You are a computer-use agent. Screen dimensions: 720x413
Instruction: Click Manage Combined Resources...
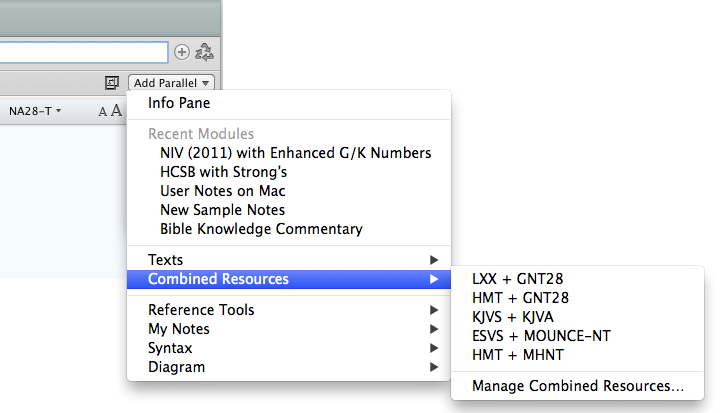tap(577, 386)
